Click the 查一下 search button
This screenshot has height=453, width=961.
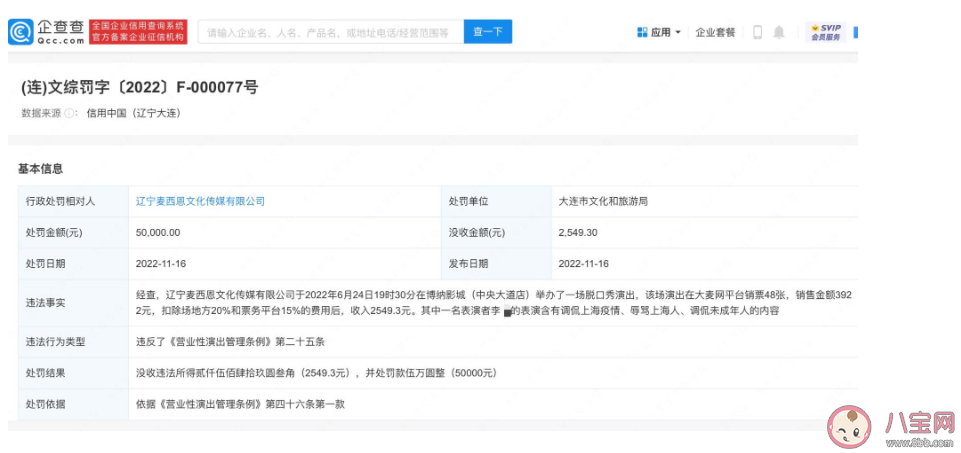(488, 32)
